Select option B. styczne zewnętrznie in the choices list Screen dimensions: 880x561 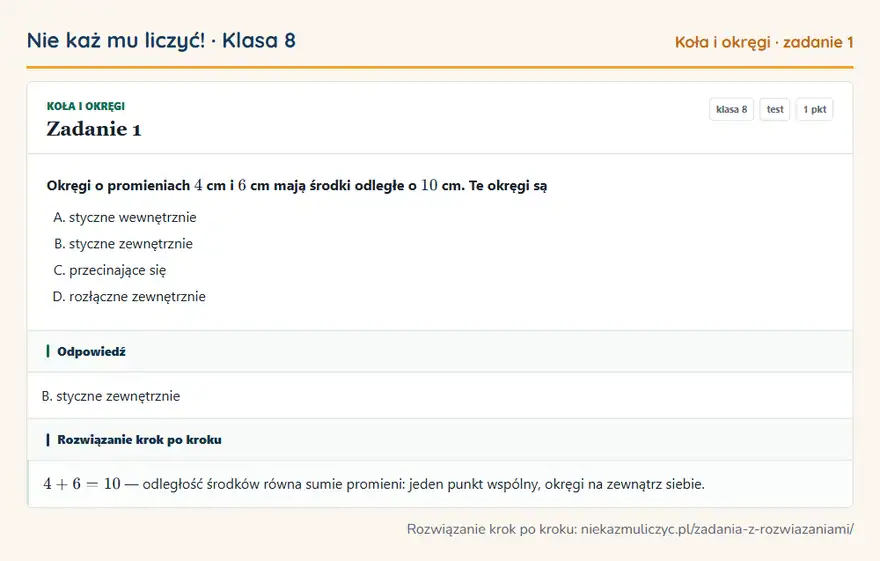click(123, 243)
